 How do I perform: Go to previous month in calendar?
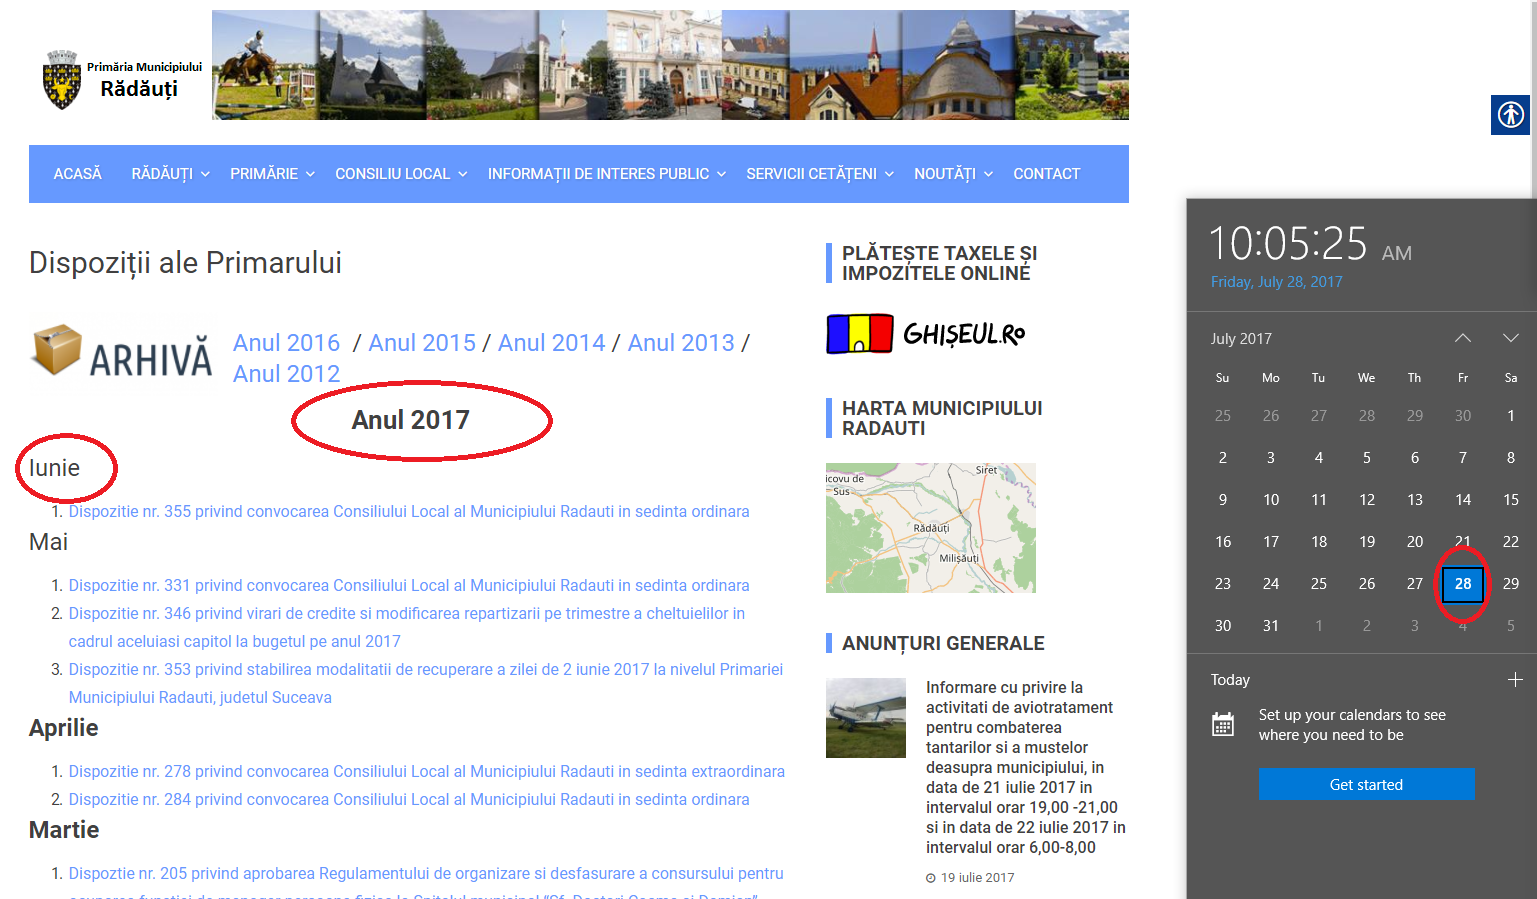(x=1462, y=338)
